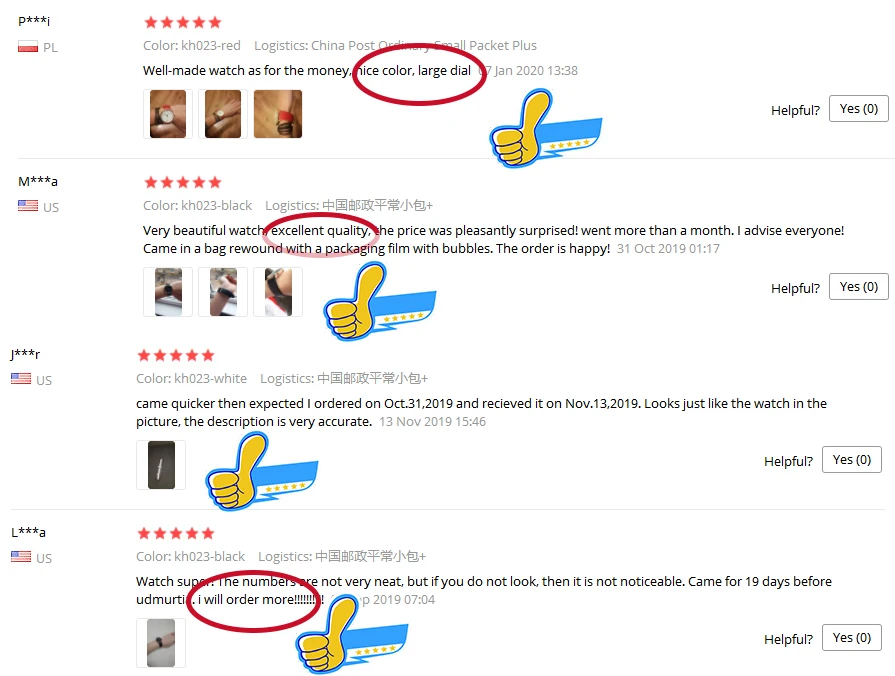Open first red watch photo in P***i's review
Screen dimensions: 895x676
click(x=168, y=114)
